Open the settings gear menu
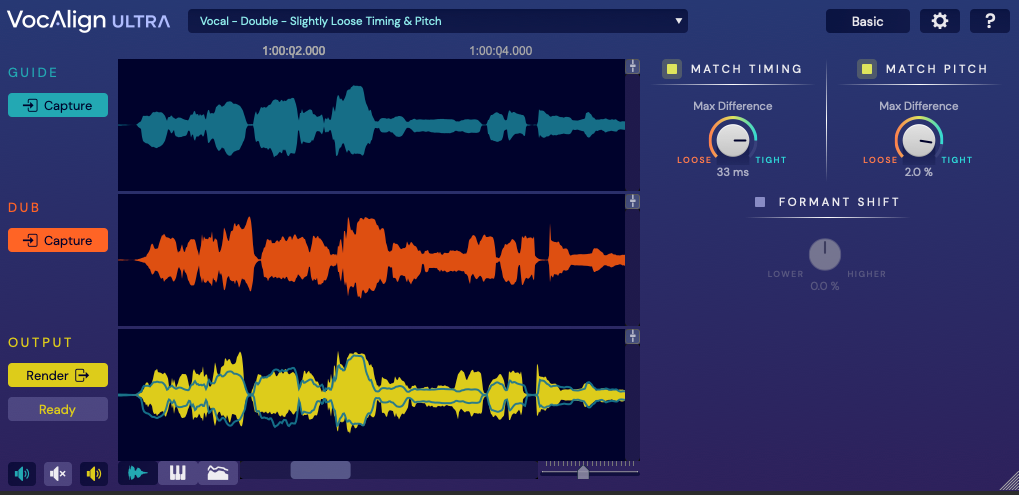The image size is (1019, 495). coord(940,21)
